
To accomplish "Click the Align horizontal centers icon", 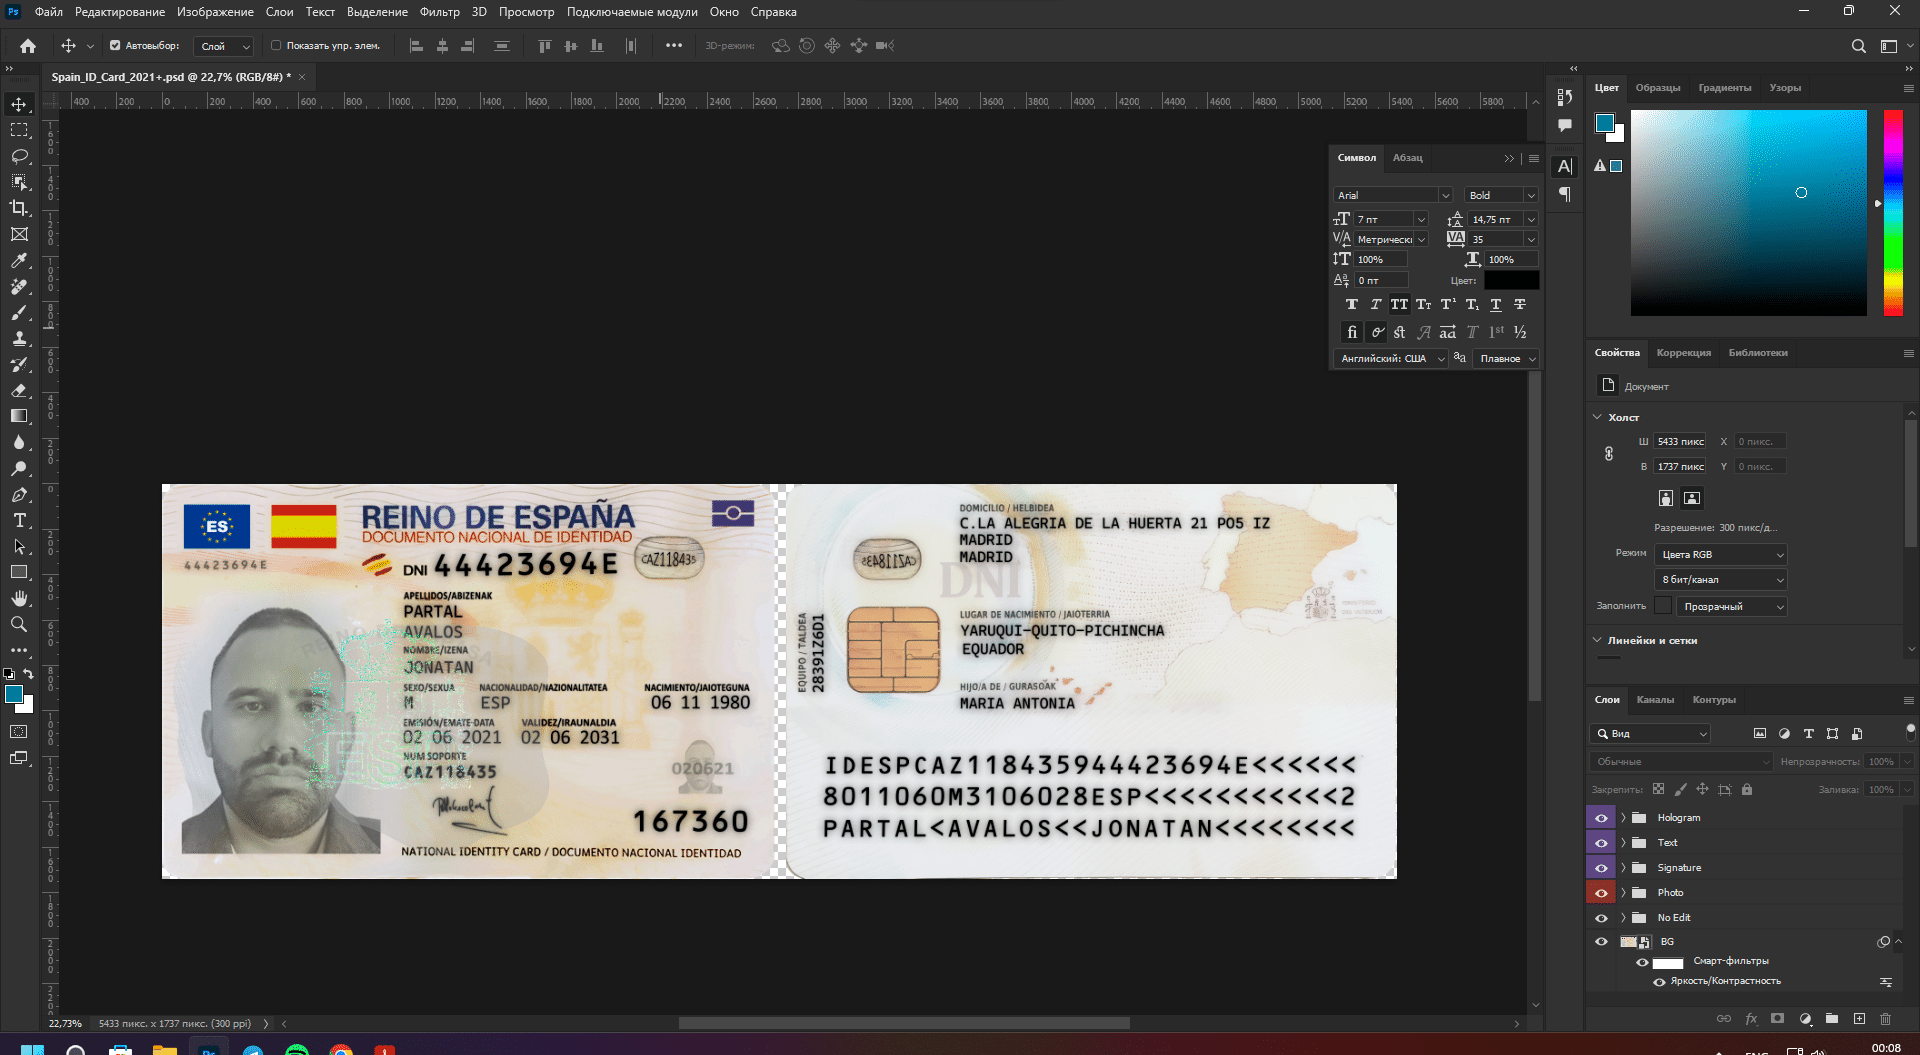I will point(441,46).
